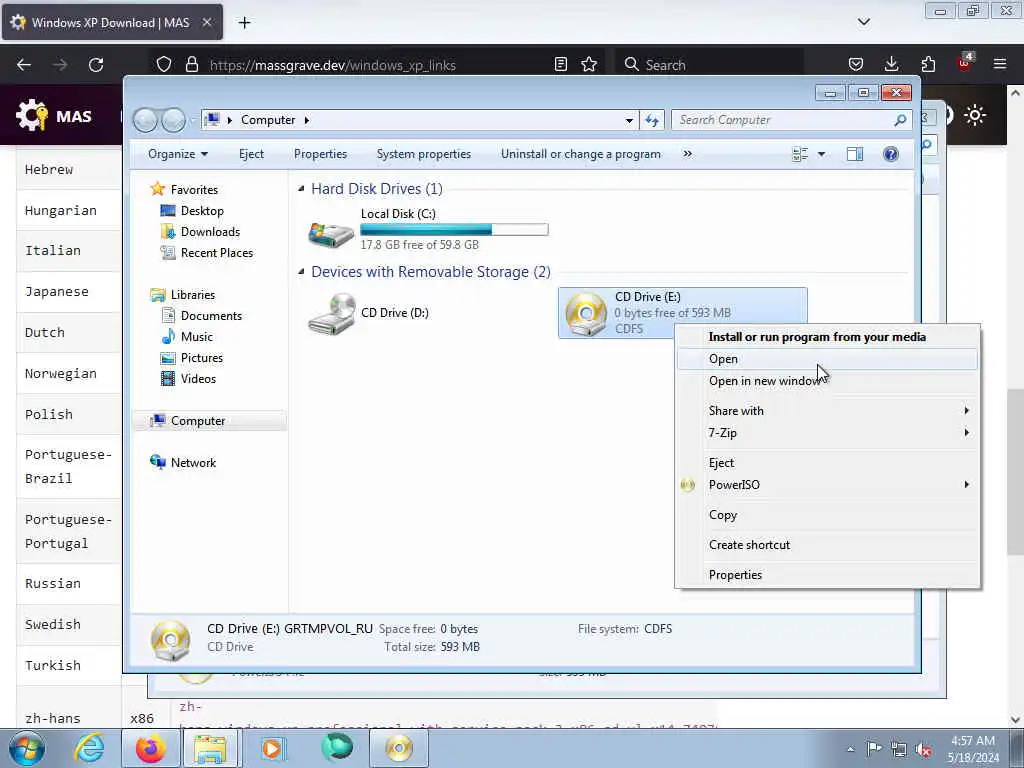
Task: Toggle the preview pane icon
Action: (x=855, y=154)
